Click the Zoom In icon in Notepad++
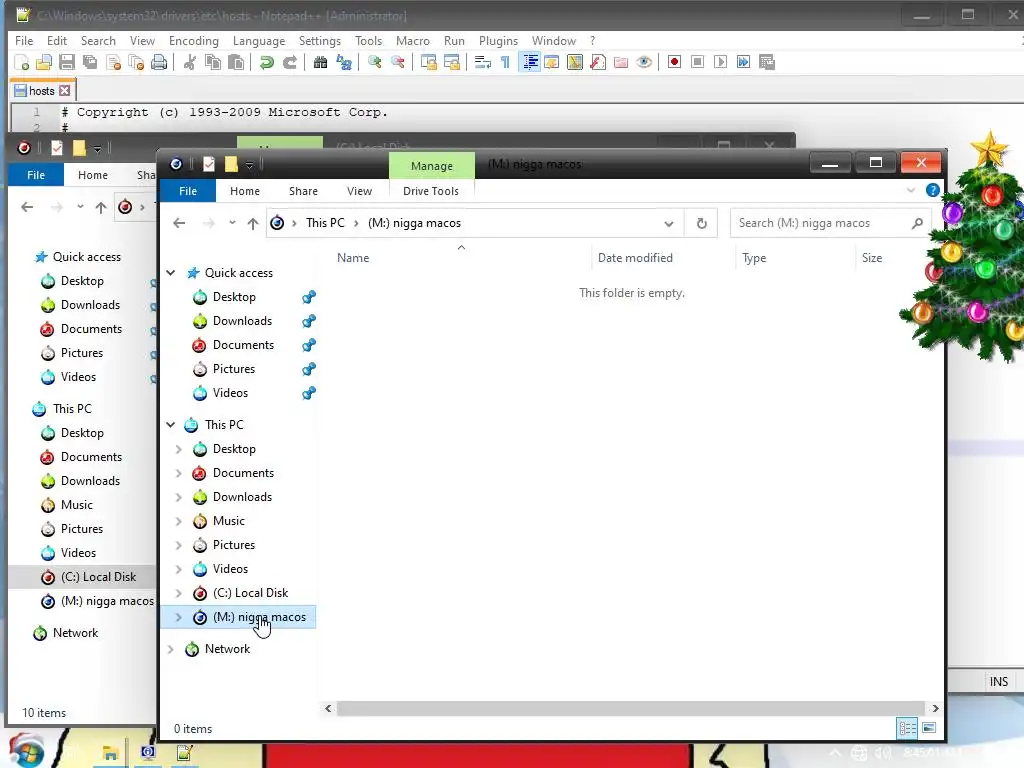This screenshot has width=1024, height=768. [374, 62]
